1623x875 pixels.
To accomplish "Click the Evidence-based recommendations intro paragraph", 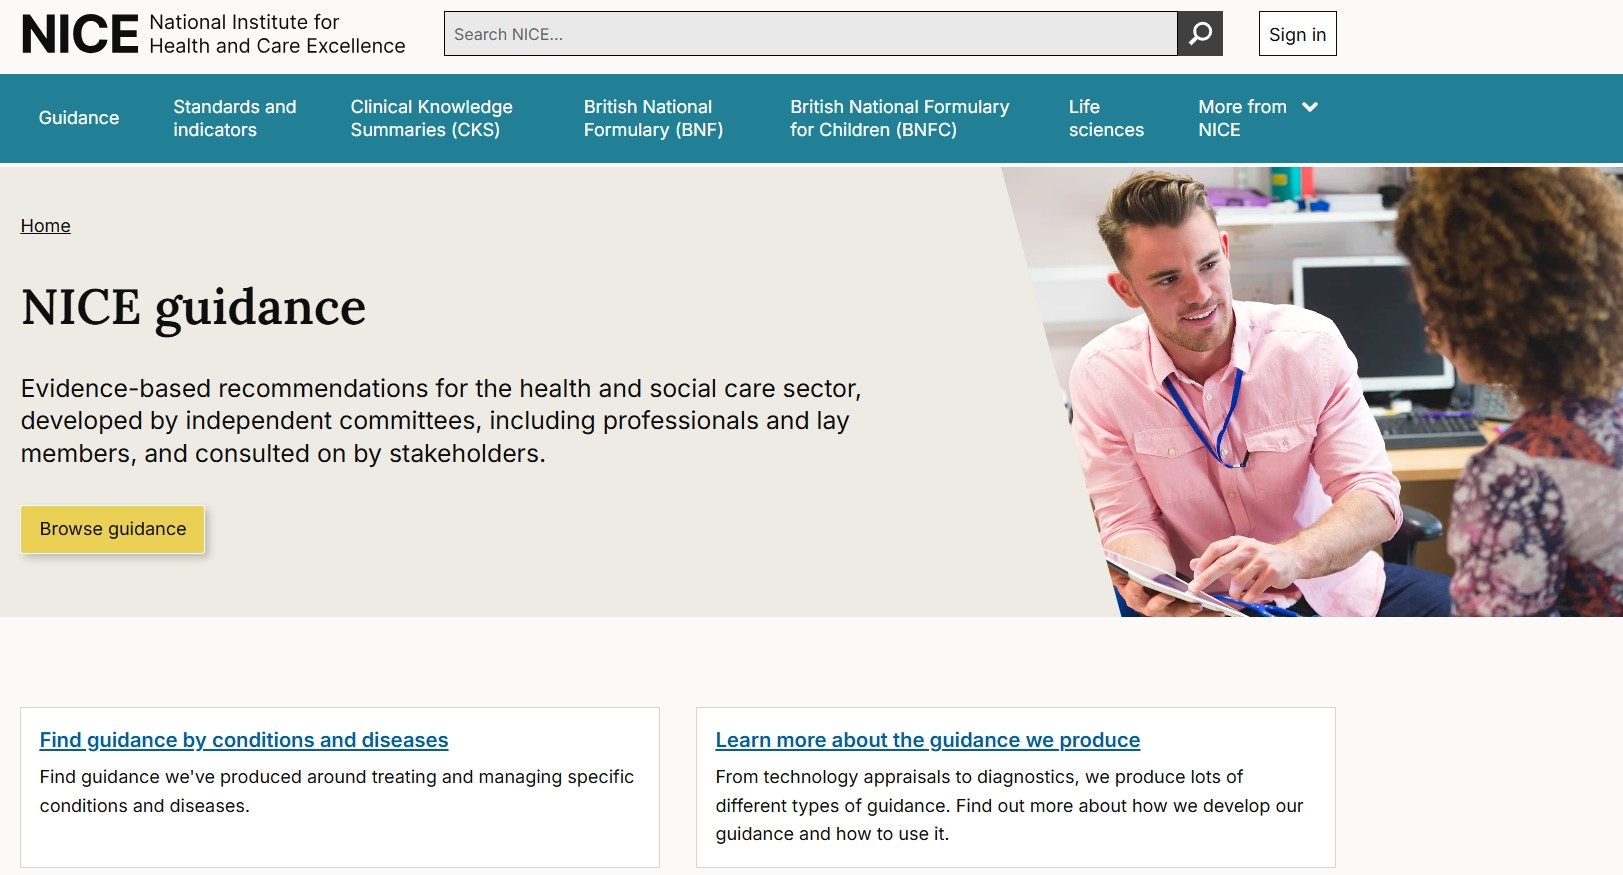I will click(440, 421).
